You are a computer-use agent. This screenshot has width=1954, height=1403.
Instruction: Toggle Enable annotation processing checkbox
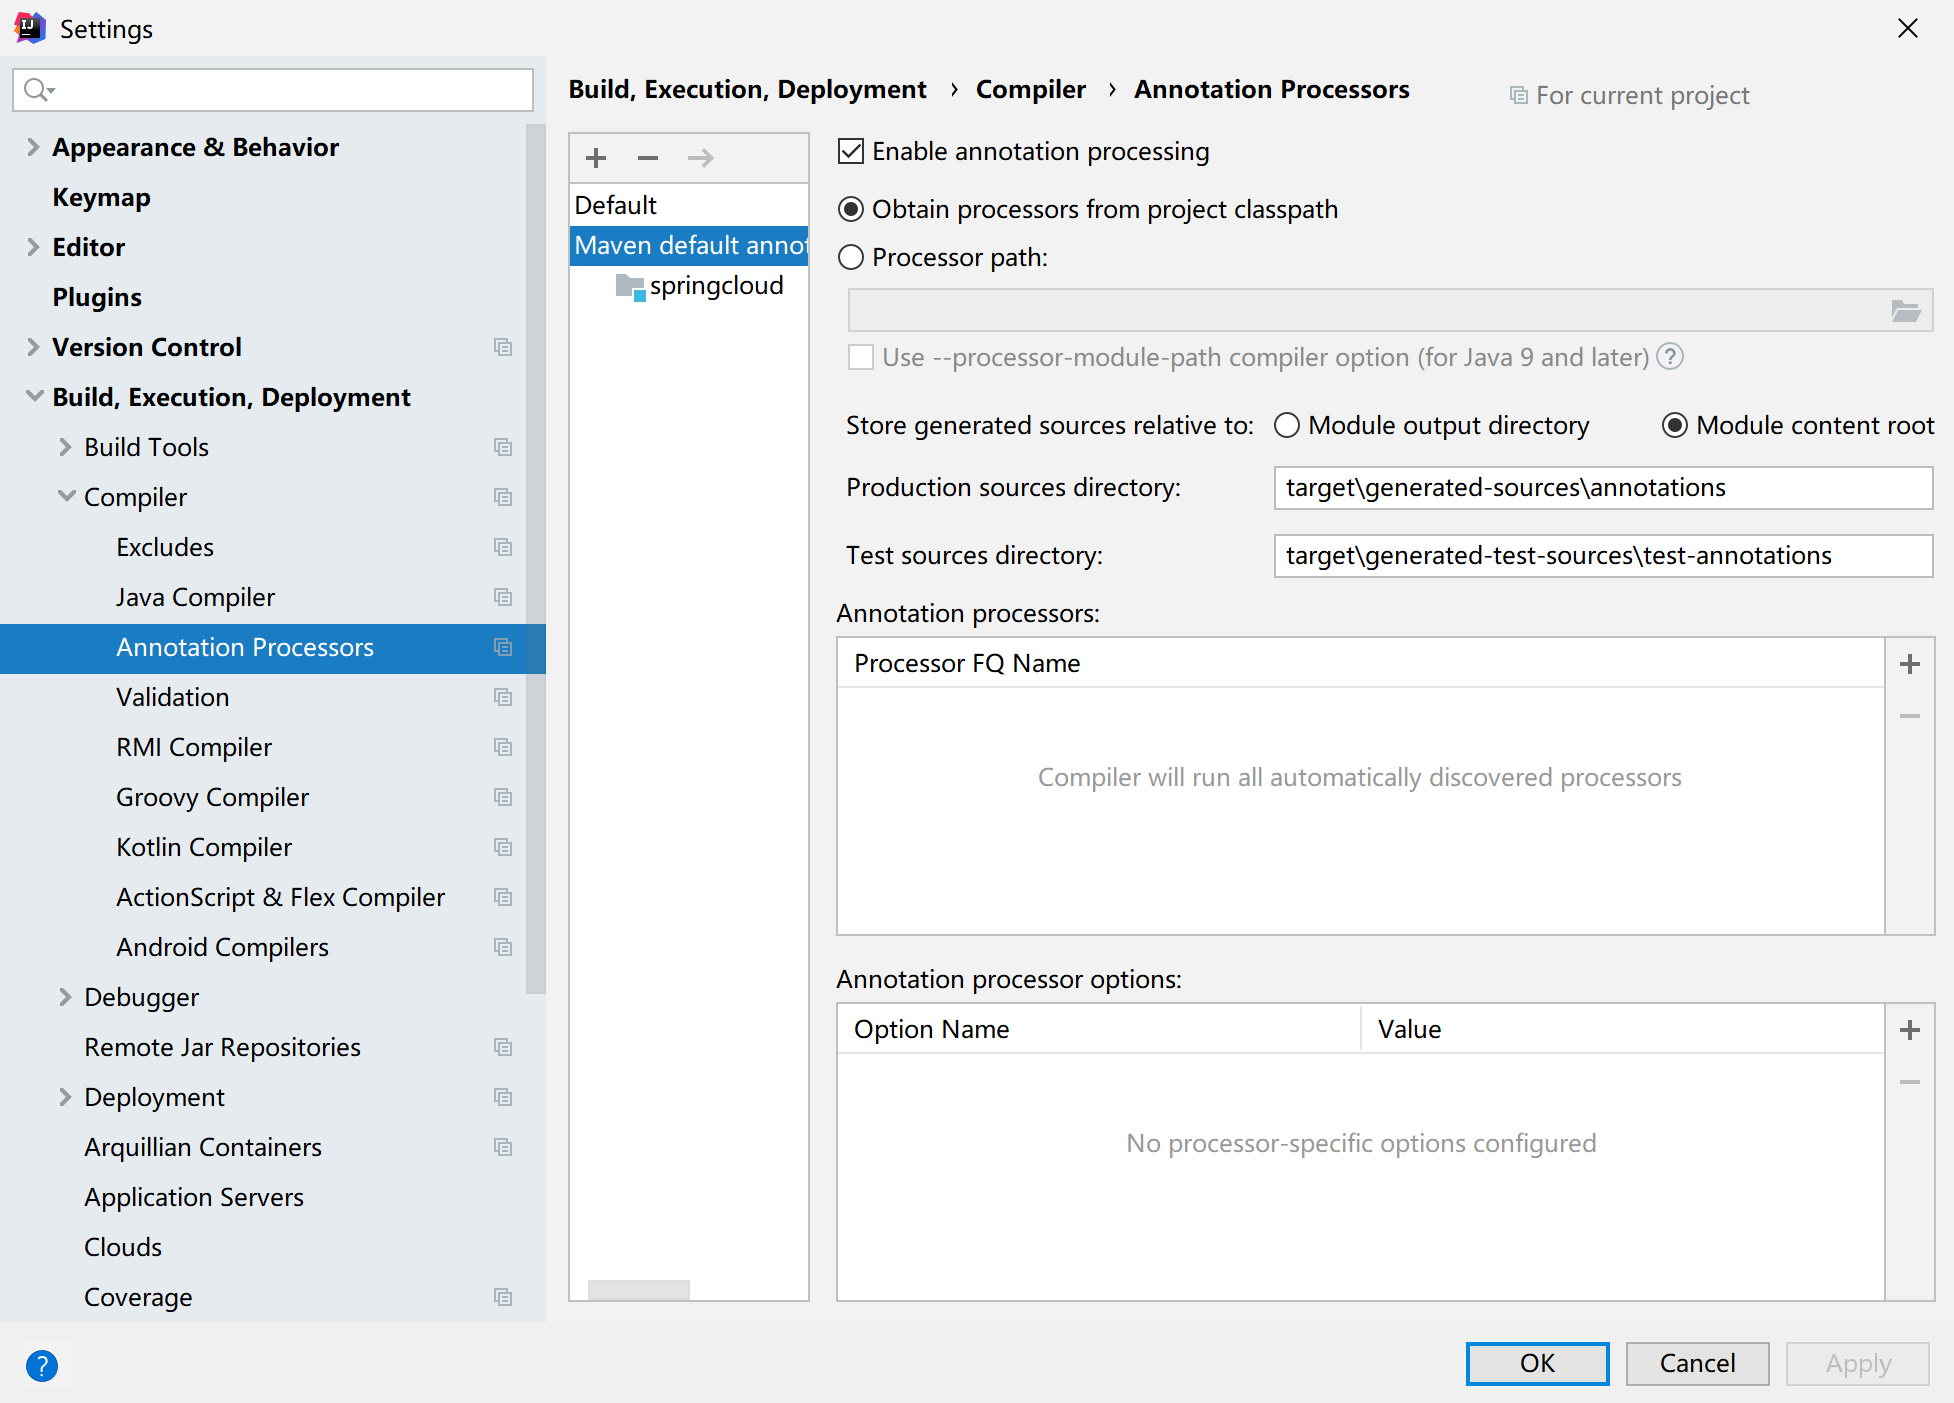click(x=851, y=152)
